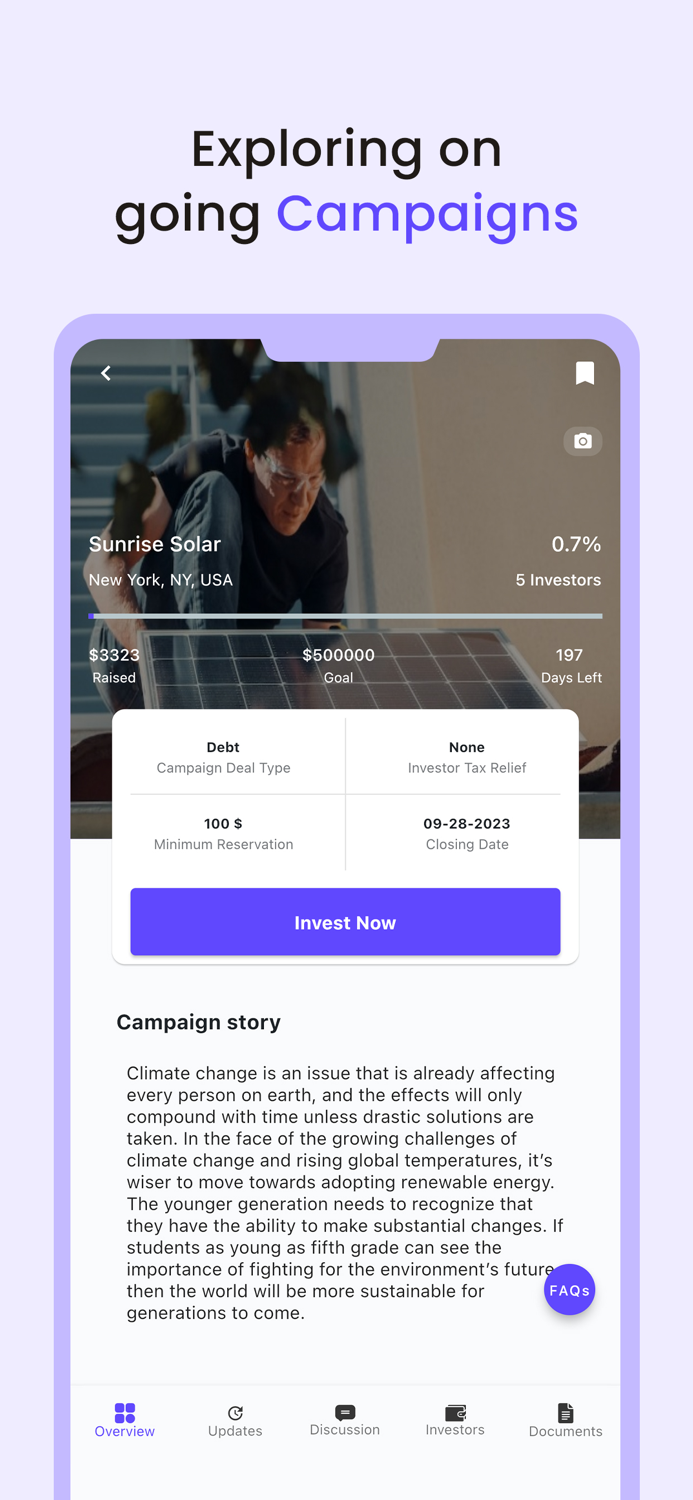Open the Discussion section
The image size is (693, 1500).
tap(344, 1420)
